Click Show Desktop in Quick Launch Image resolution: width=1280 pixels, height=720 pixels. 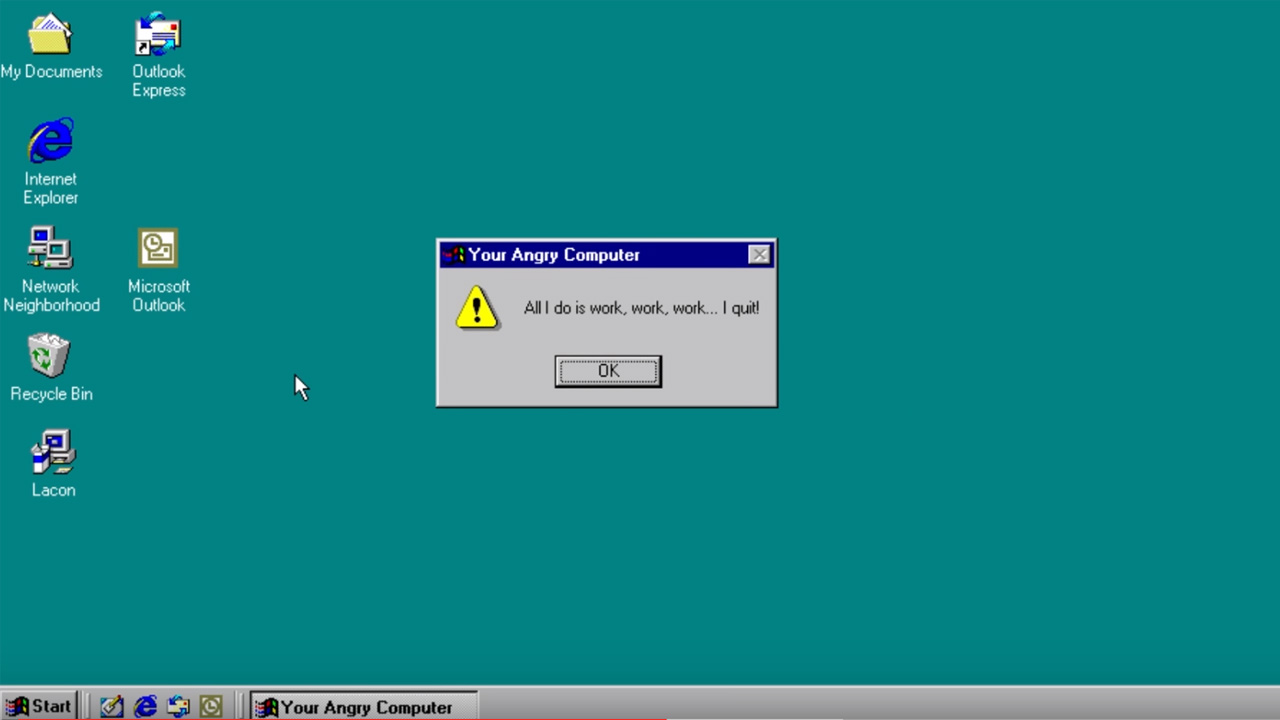click(112, 707)
